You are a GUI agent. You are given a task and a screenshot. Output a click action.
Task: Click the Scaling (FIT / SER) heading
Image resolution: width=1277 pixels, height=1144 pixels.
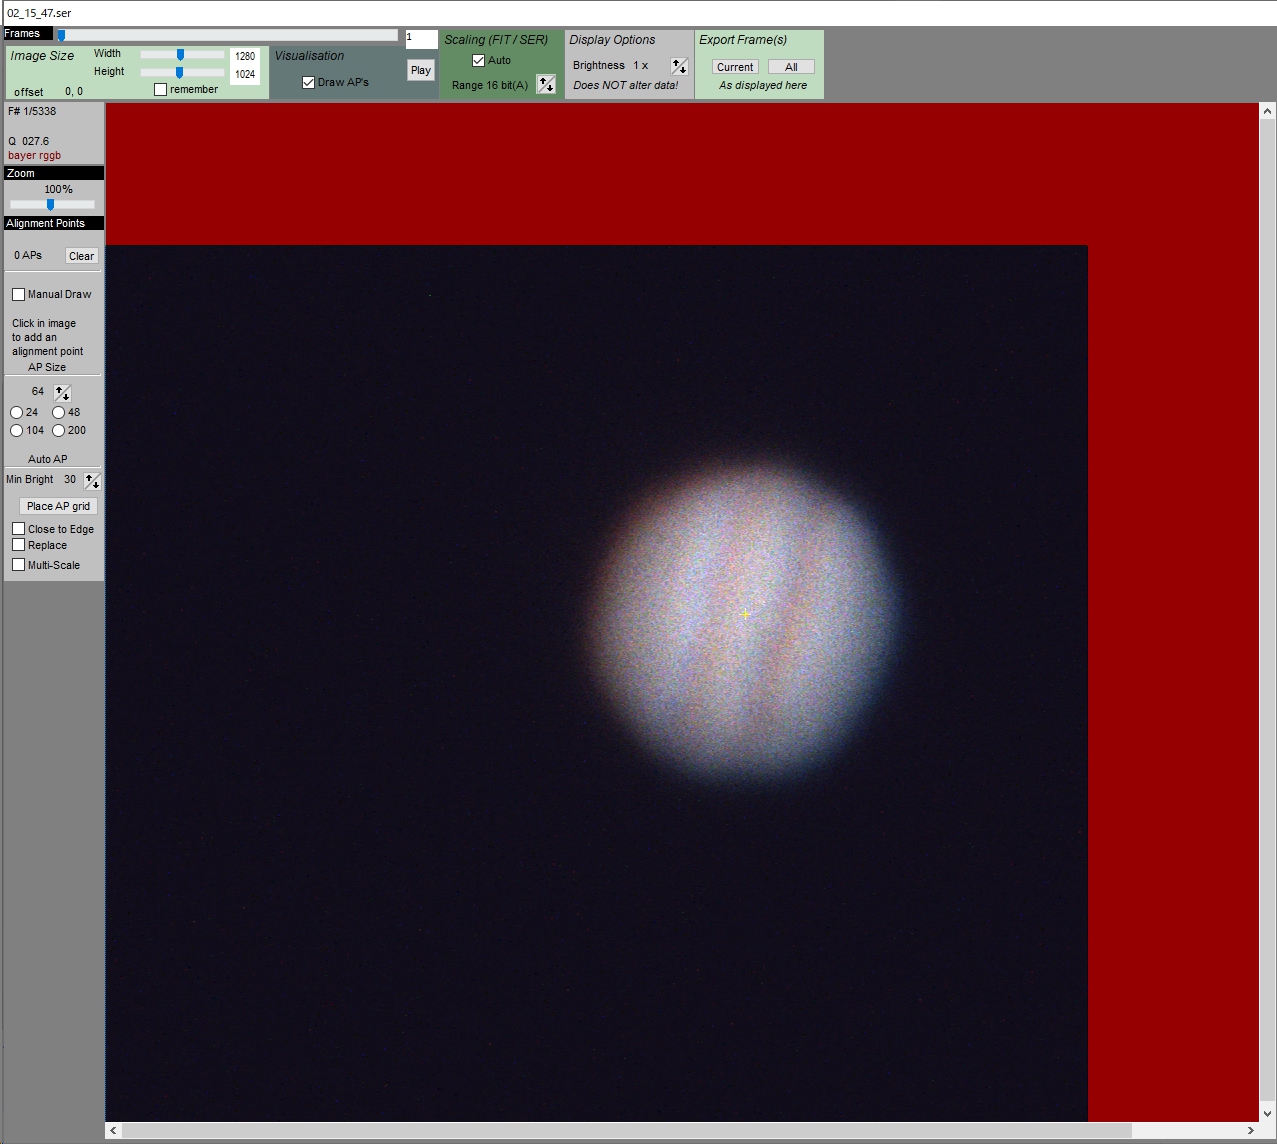point(496,40)
